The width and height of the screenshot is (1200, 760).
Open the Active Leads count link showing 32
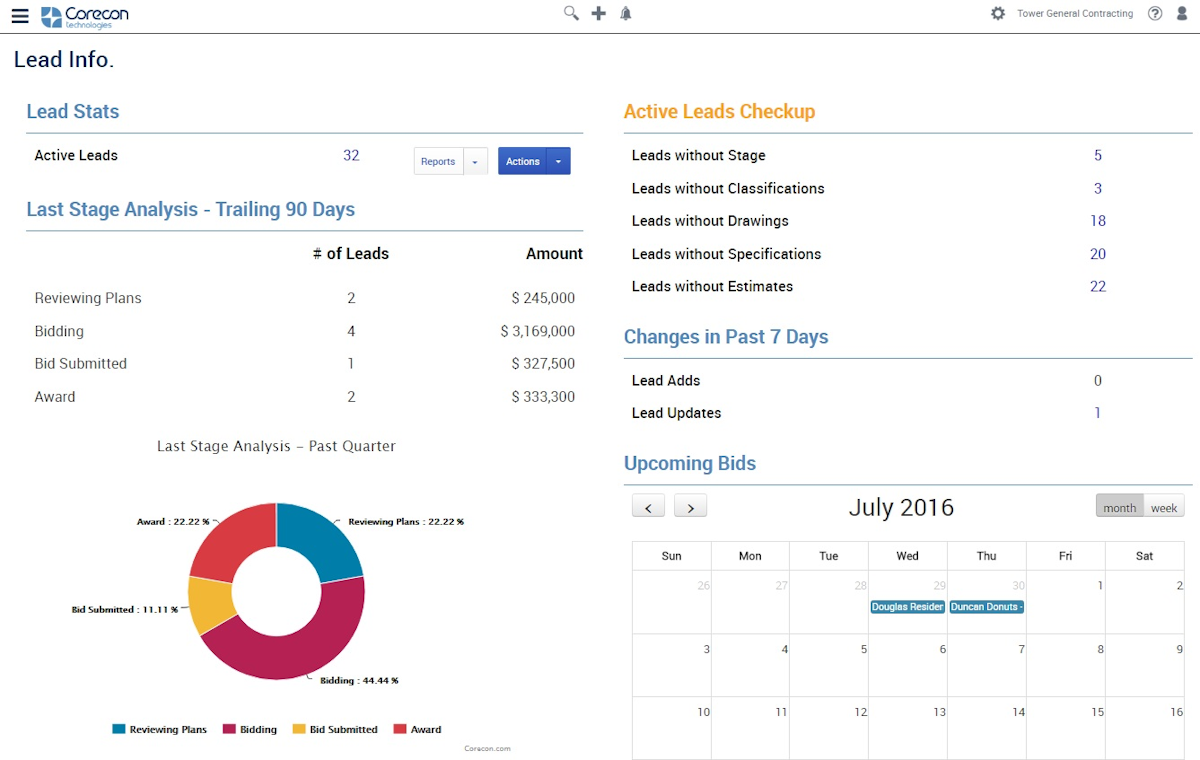coord(351,155)
